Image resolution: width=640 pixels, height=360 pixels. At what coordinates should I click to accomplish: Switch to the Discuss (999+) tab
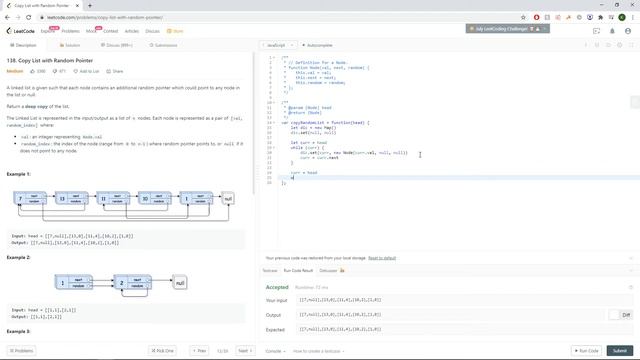(x=117, y=45)
